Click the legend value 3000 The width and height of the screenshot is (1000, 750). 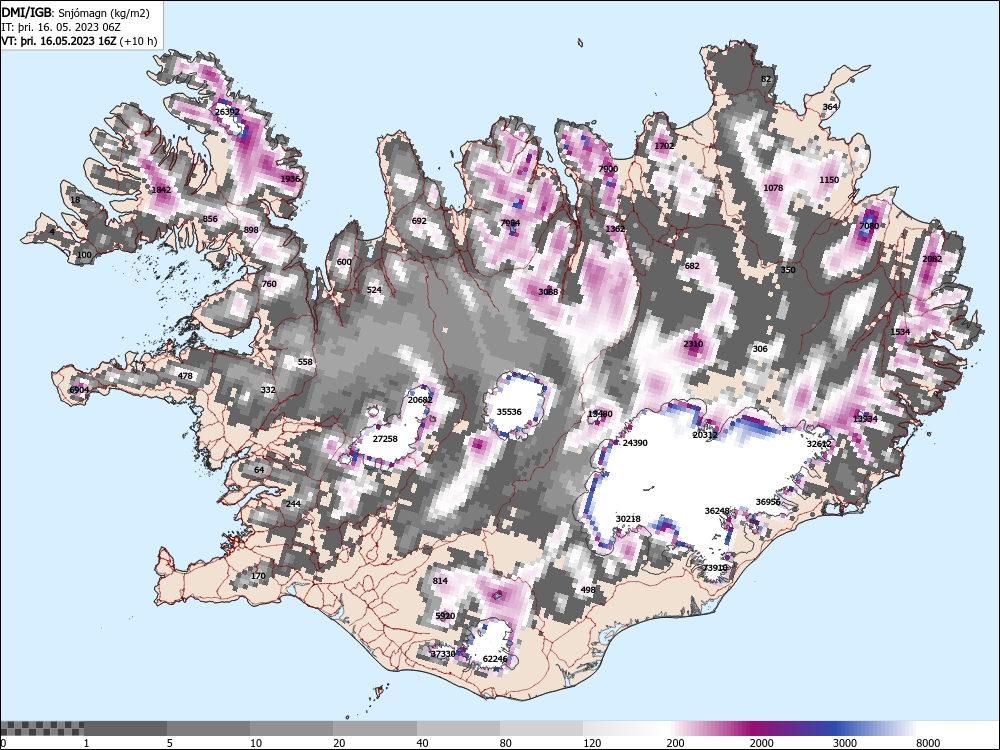point(844,743)
